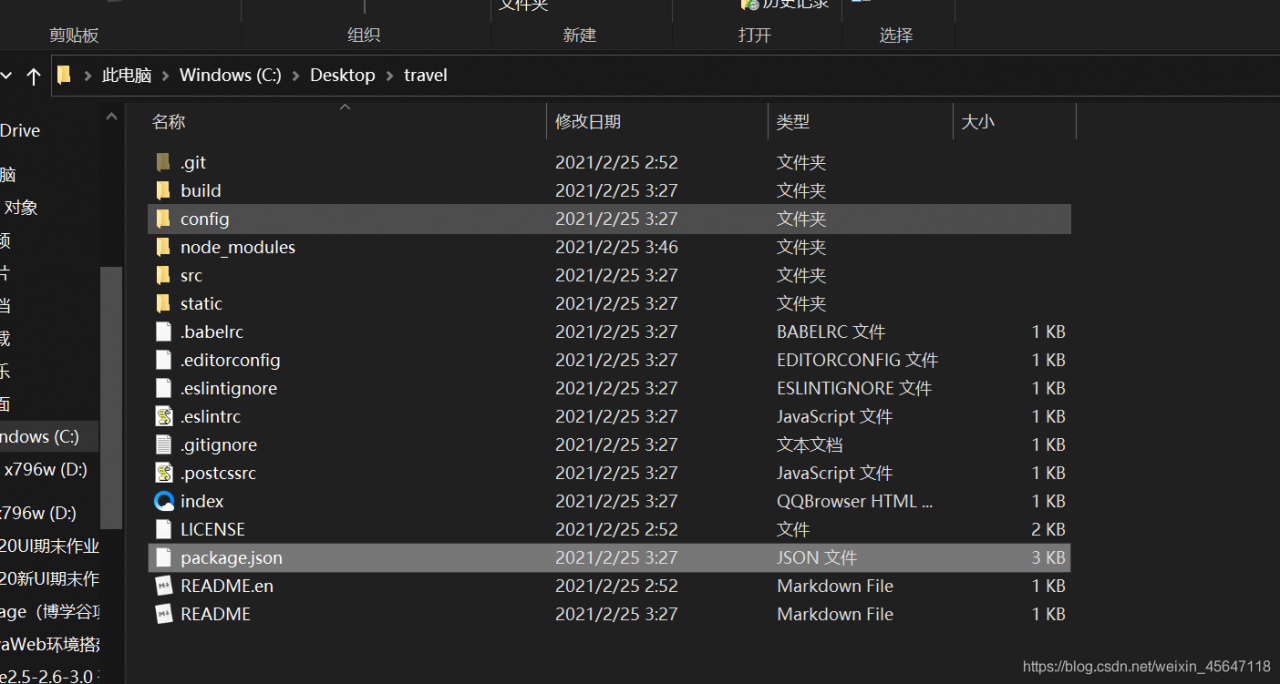
Task: Go to 此电脑 in the address breadcrumb
Action: point(127,75)
